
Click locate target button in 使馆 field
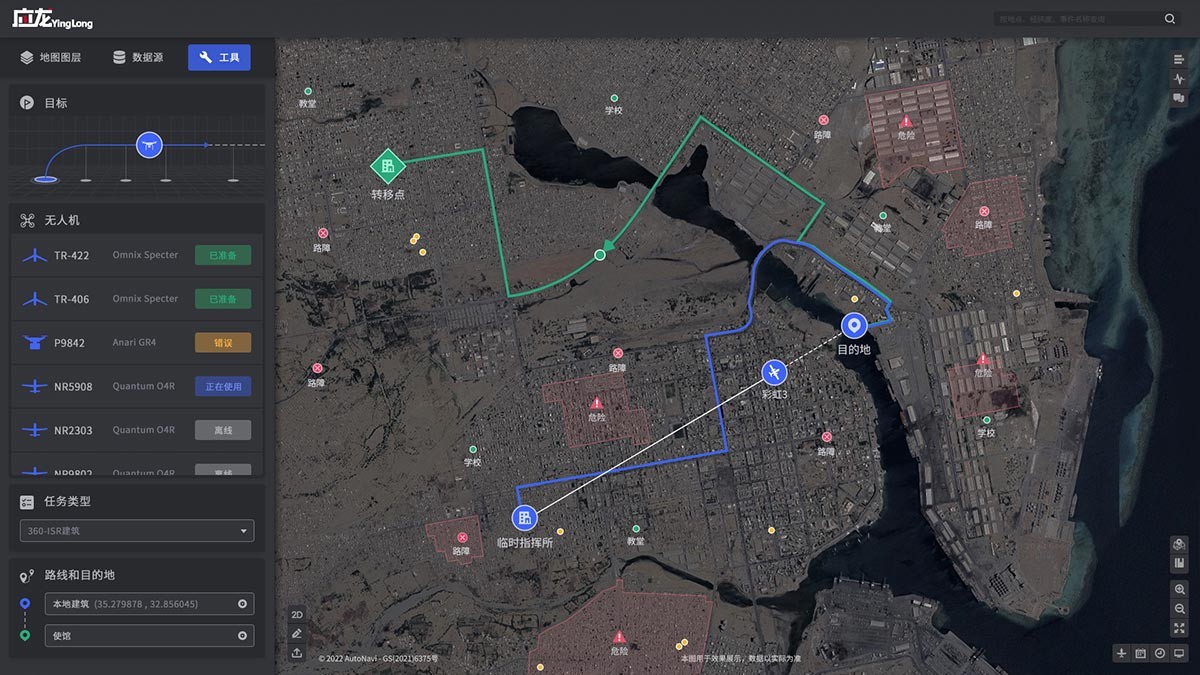pyautogui.click(x=242, y=636)
